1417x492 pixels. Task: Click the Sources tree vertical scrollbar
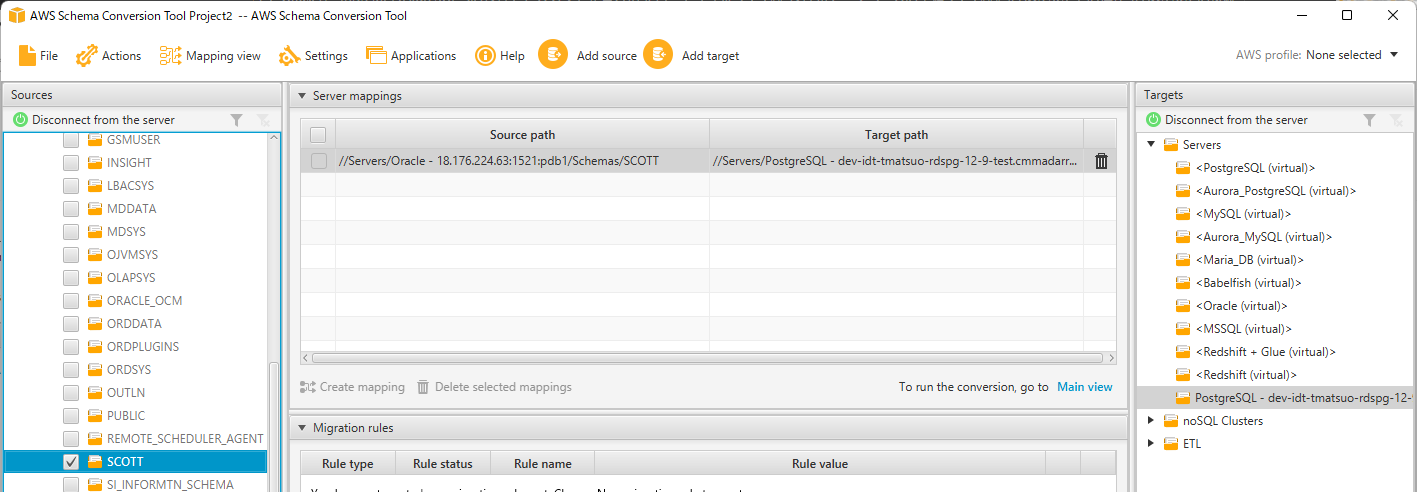274,425
